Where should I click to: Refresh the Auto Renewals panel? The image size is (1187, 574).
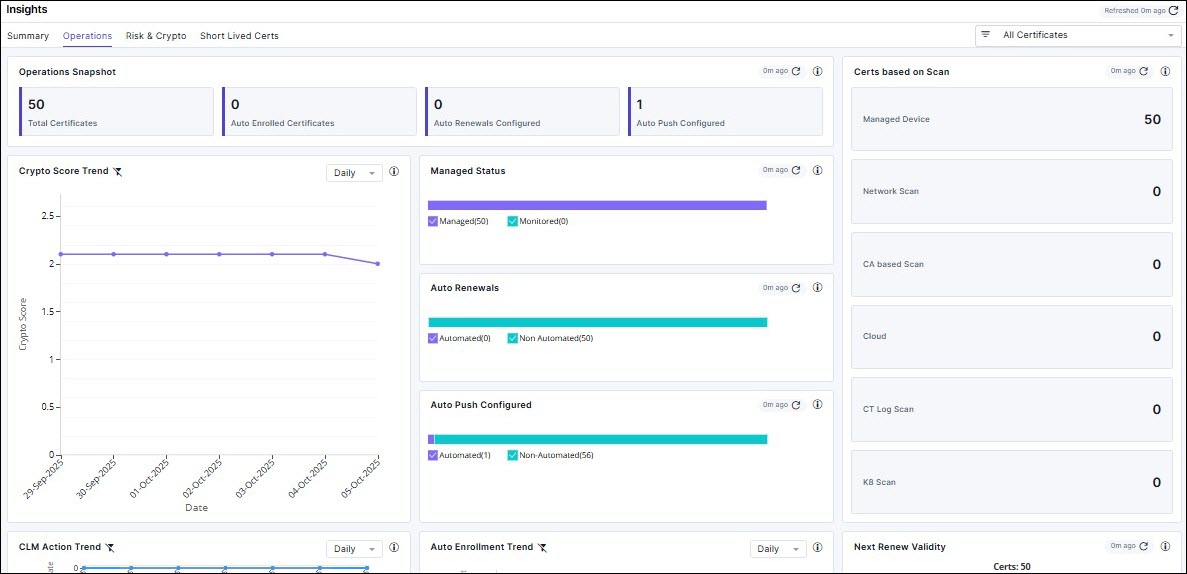point(796,288)
